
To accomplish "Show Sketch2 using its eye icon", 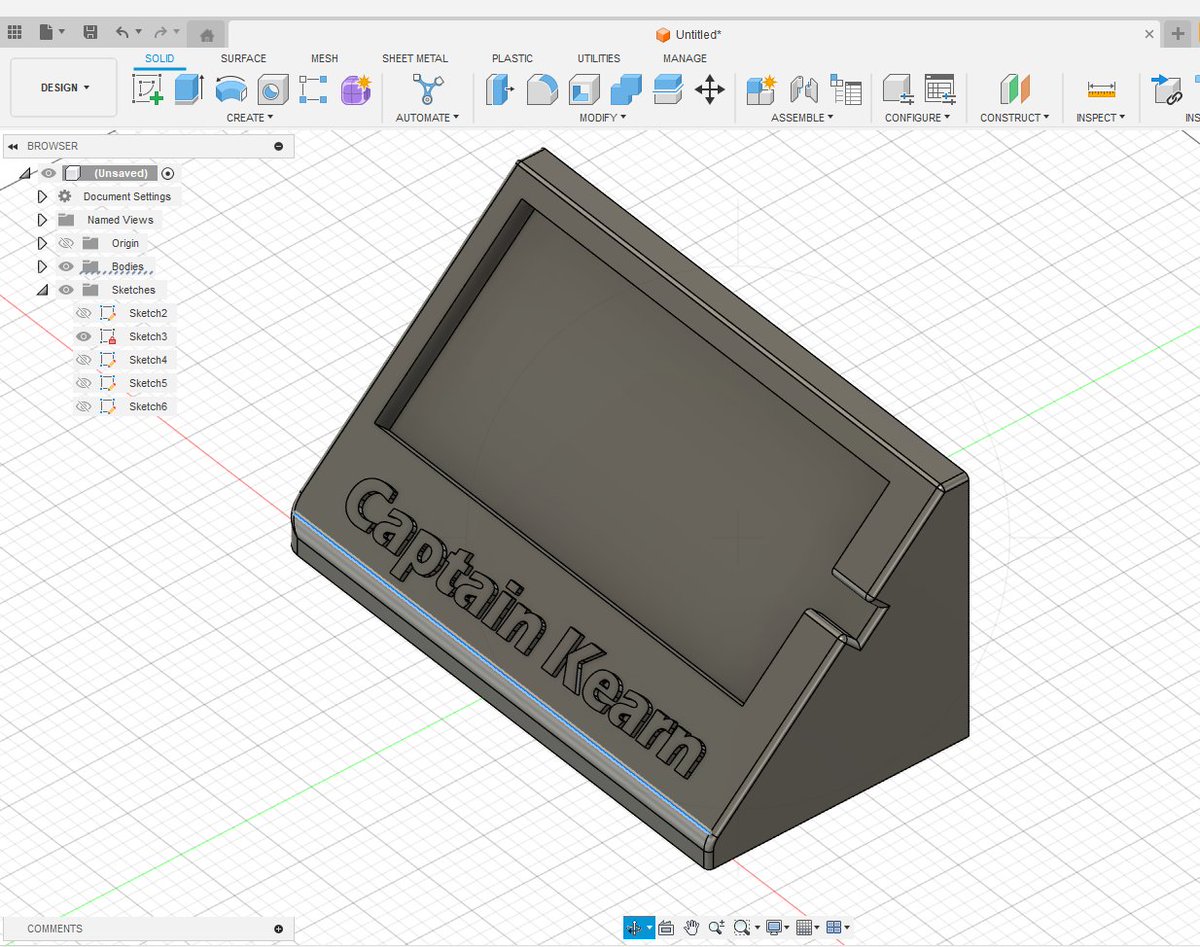I will [84, 313].
